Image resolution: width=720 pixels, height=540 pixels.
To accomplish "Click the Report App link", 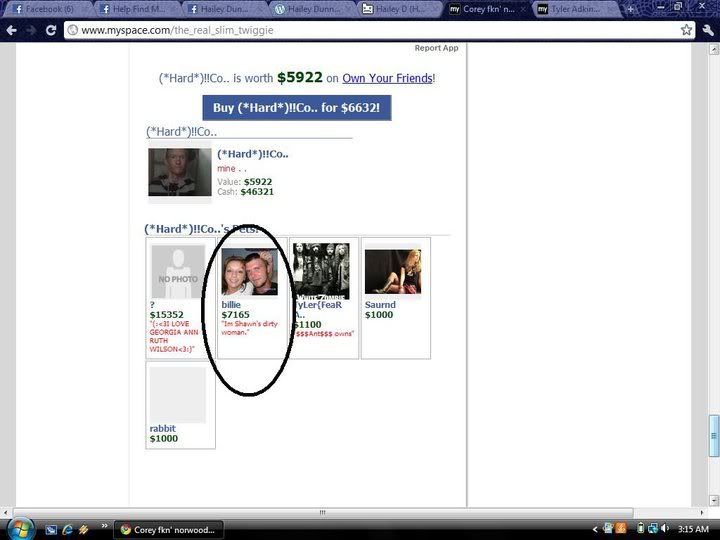I will [436, 48].
